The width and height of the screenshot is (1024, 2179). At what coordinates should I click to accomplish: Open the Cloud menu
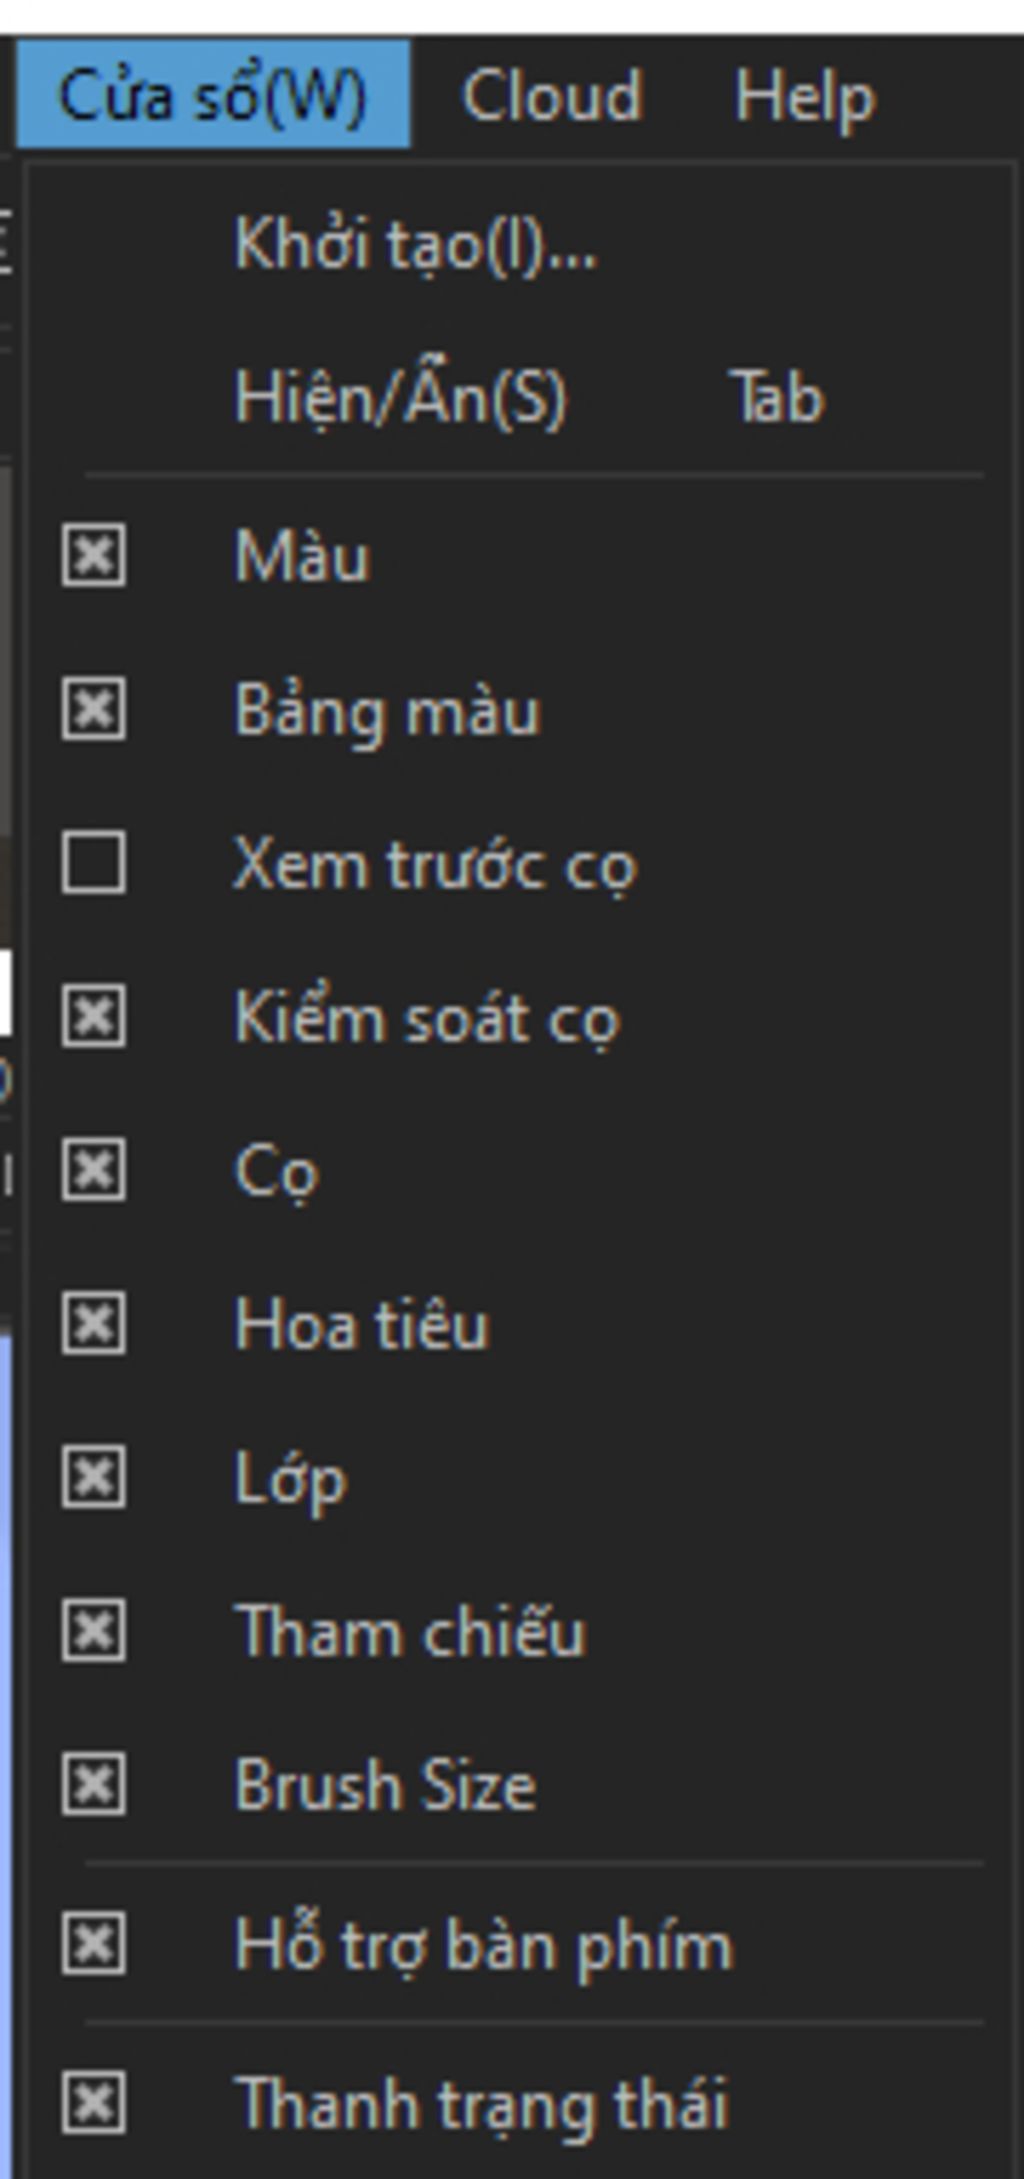tap(551, 96)
